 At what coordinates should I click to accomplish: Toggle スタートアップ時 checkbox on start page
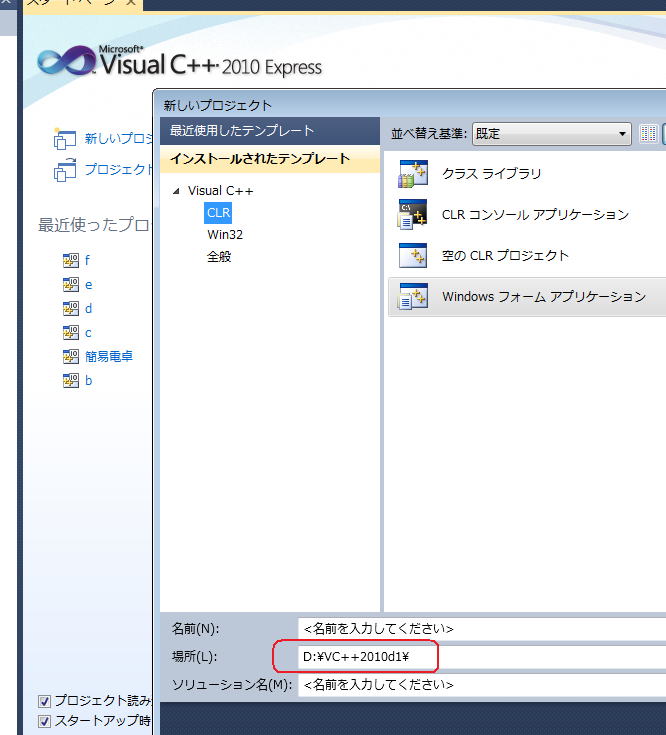coord(45,721)
